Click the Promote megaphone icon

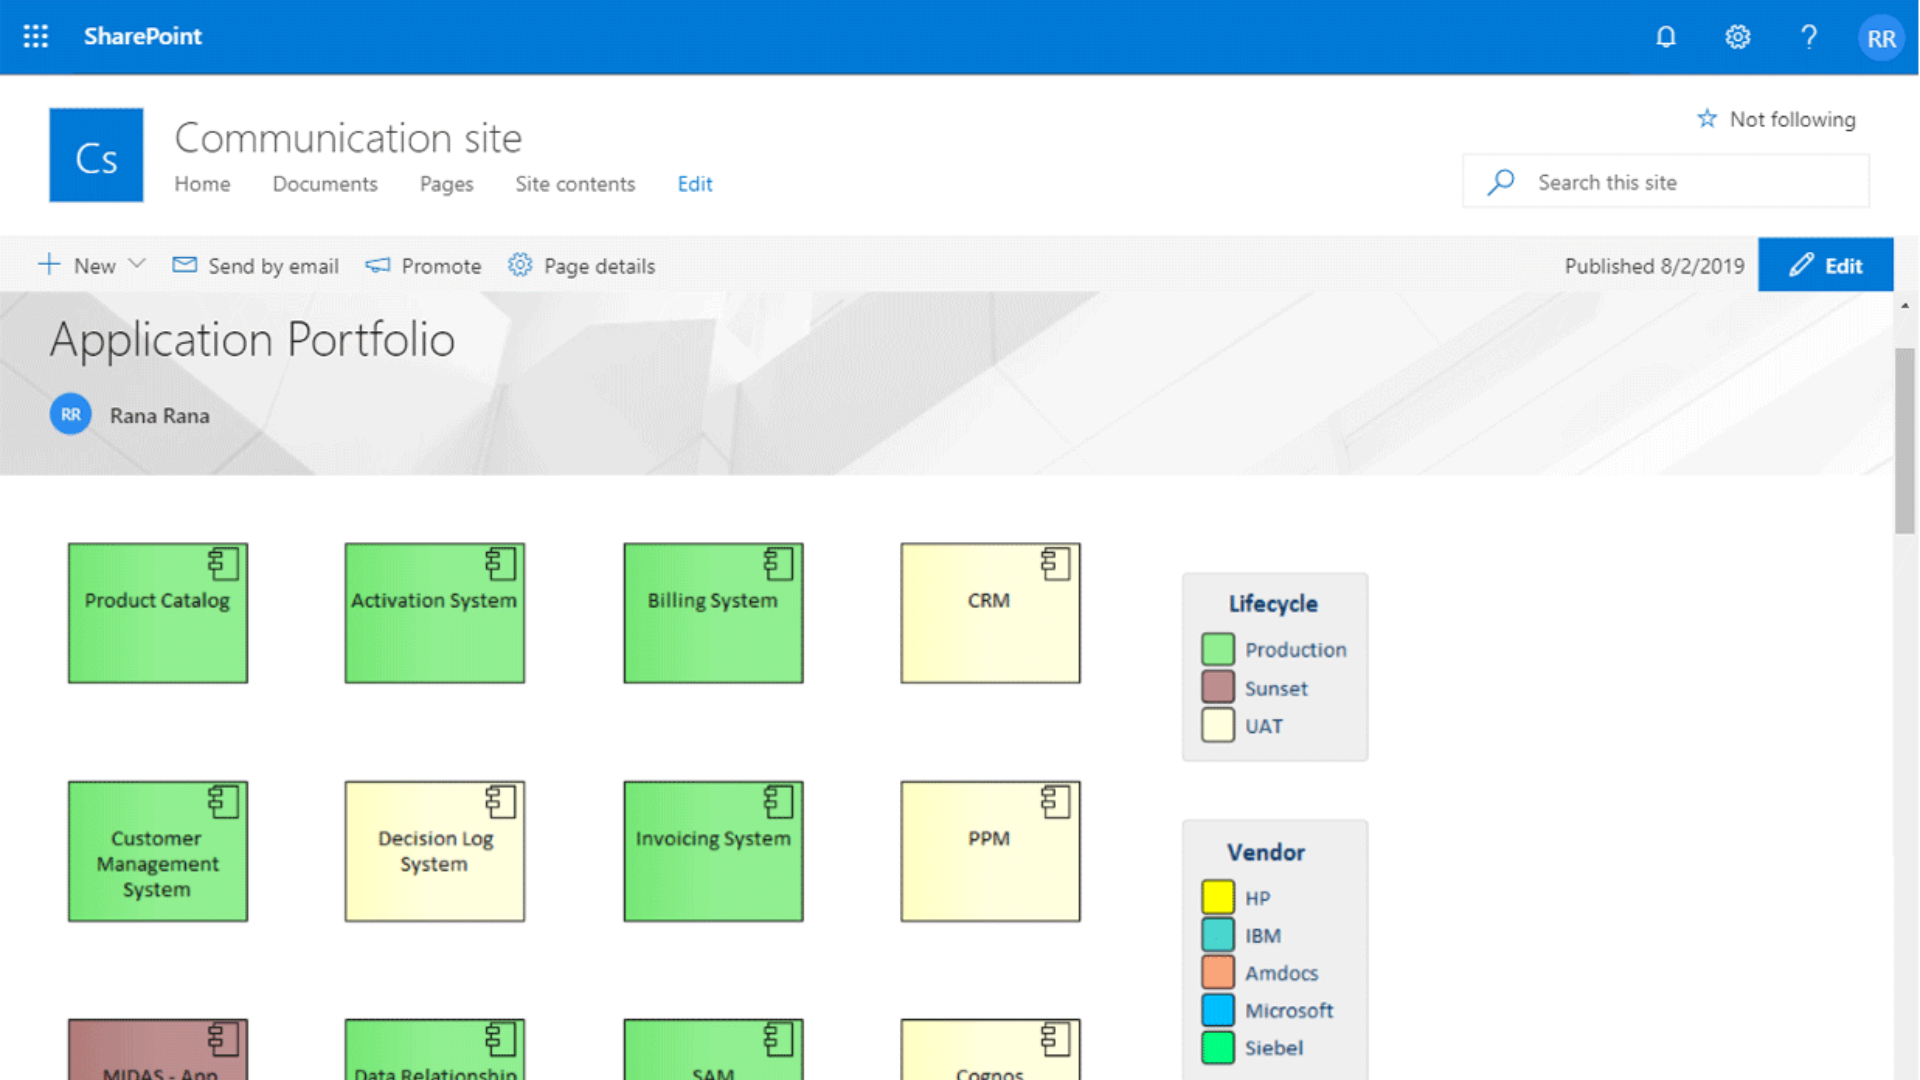coord(377,265)
